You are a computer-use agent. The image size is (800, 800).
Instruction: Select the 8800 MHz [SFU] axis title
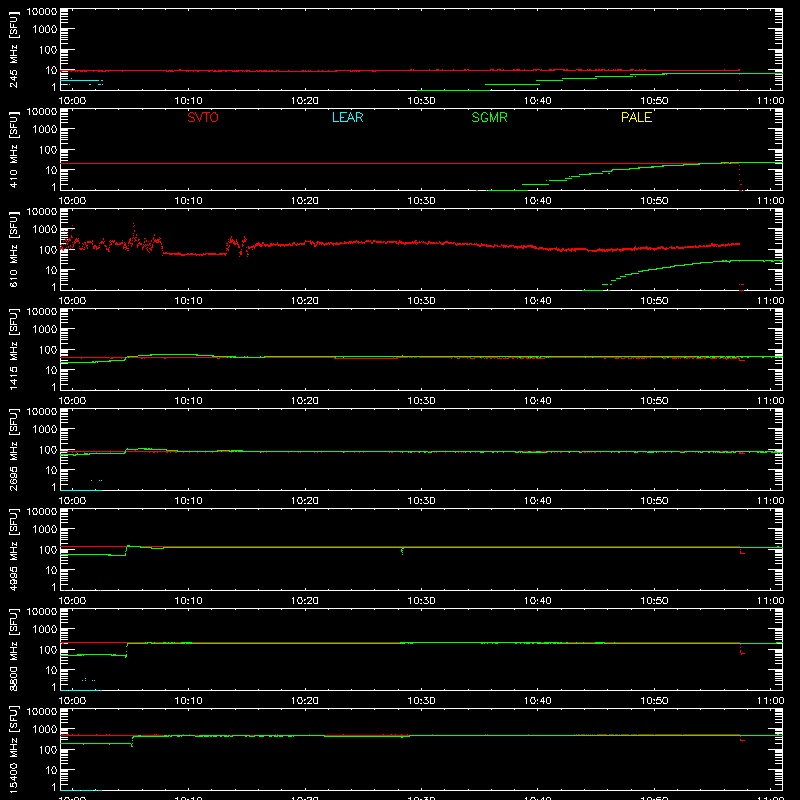(13, 649)
